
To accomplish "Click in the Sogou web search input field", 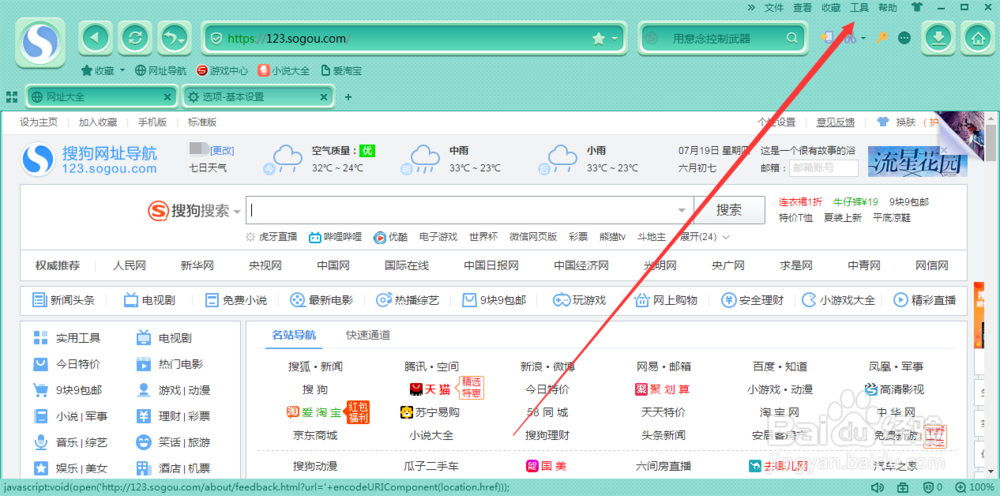I will coord(469,210).
